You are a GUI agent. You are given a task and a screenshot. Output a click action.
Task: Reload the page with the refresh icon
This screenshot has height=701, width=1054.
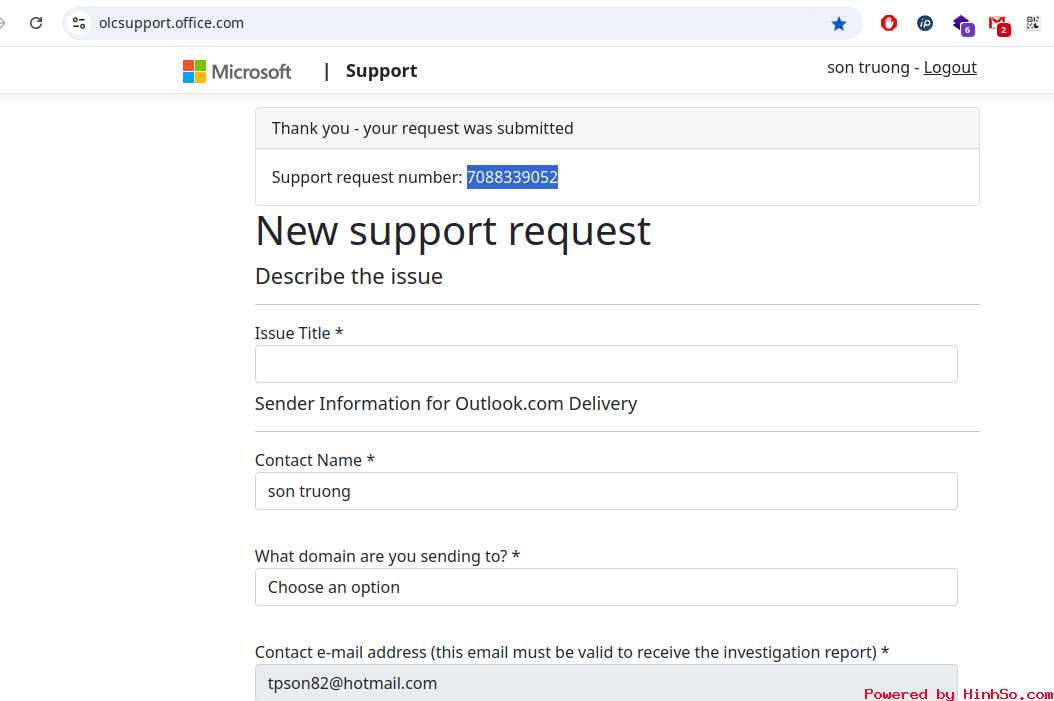pos(36,23)
